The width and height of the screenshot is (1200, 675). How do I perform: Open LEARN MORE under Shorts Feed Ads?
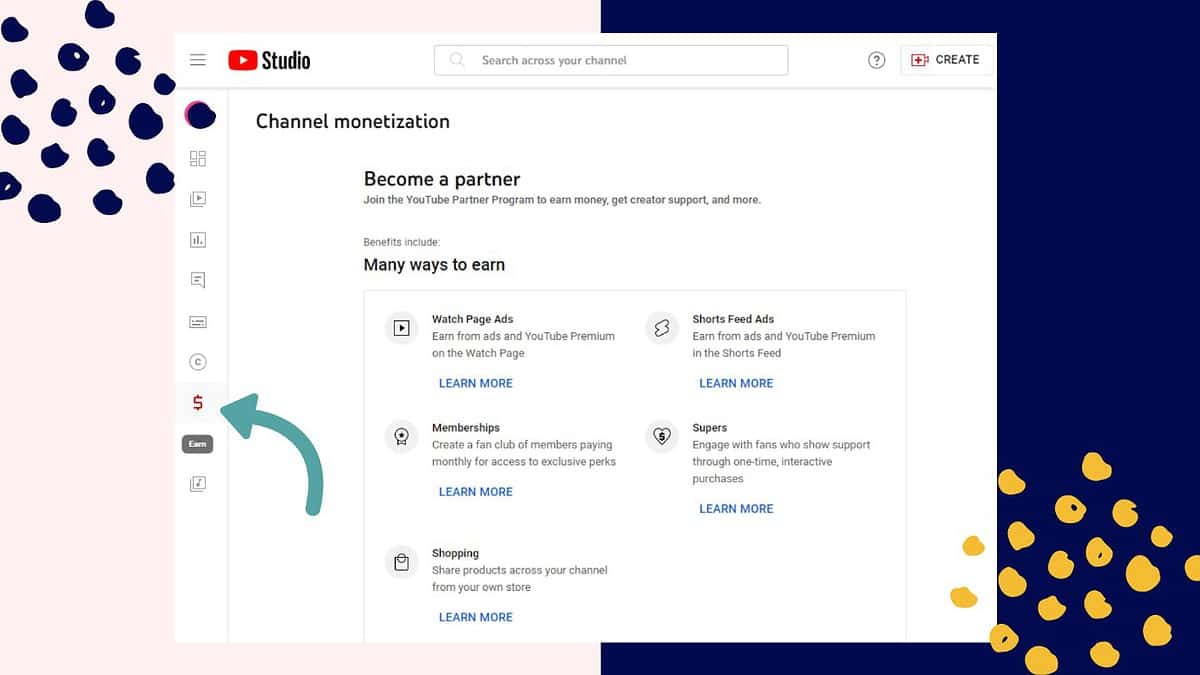coord(736,383)
